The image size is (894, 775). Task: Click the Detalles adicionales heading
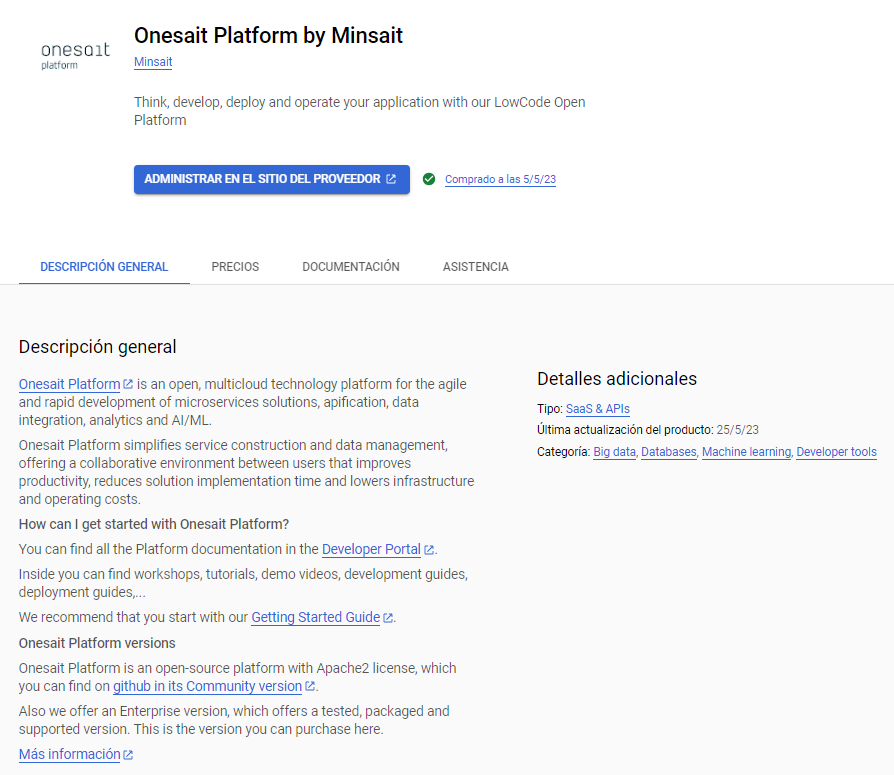coord(617,379)
